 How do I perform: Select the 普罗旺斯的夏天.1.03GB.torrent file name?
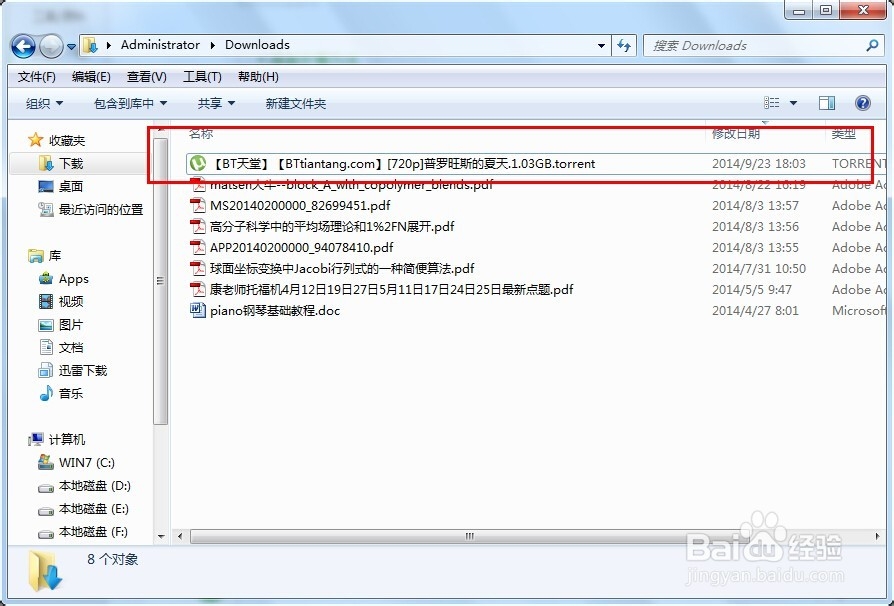tap(403, 164)
